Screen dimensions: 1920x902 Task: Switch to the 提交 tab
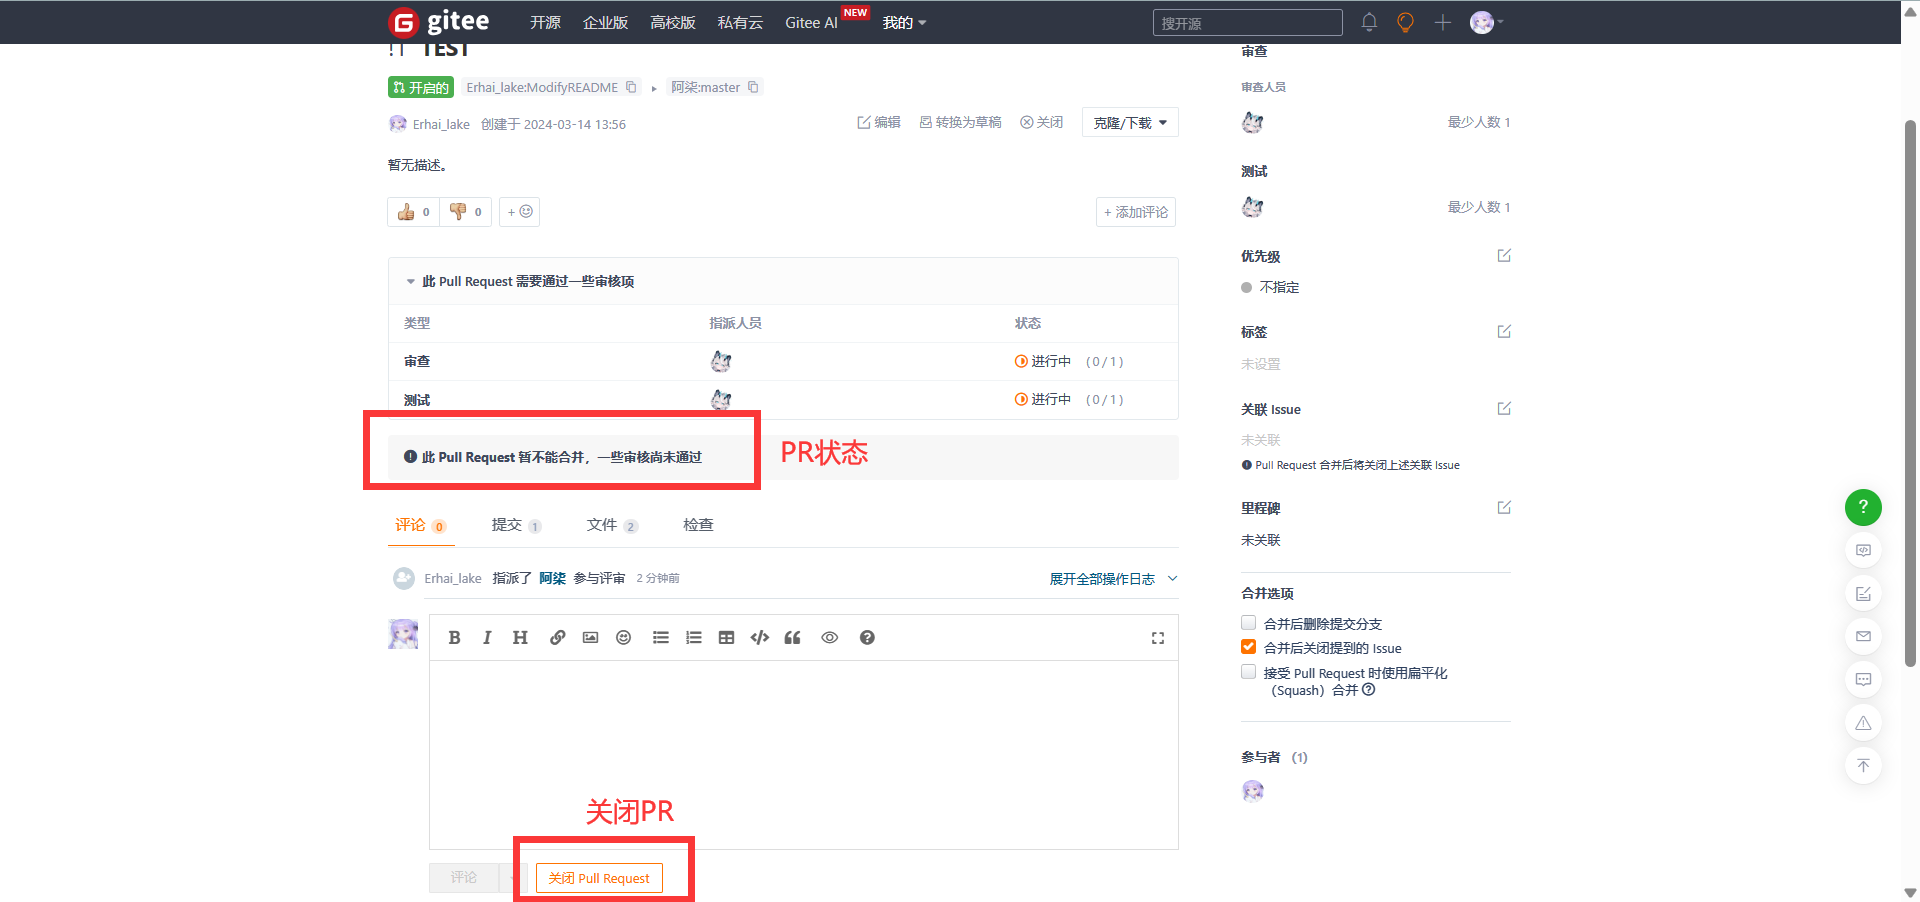click(507, 525)
